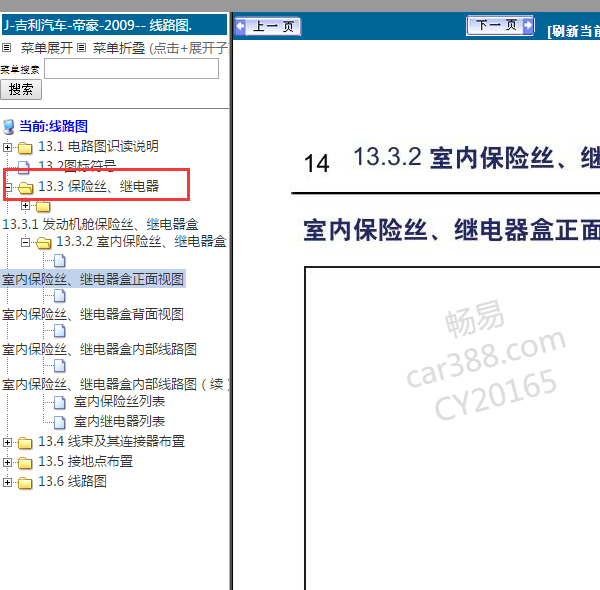Click page icon above 继电器盒内部线路图 entry
Viewport: 600px width, 590px height.
click(x=60, y=331)
